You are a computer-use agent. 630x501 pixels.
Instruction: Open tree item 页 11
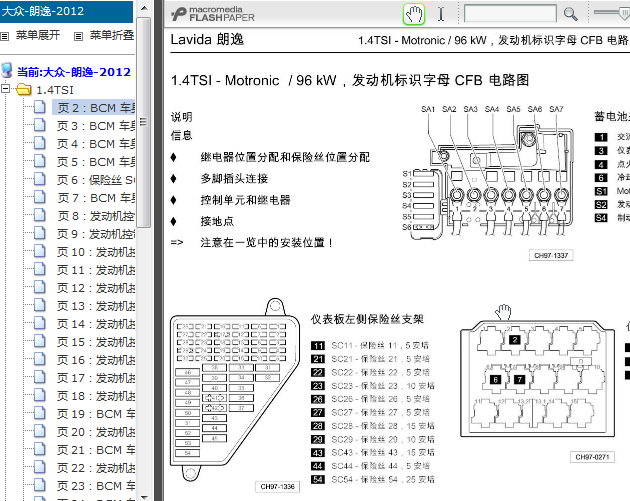click(x=96, y=270)
